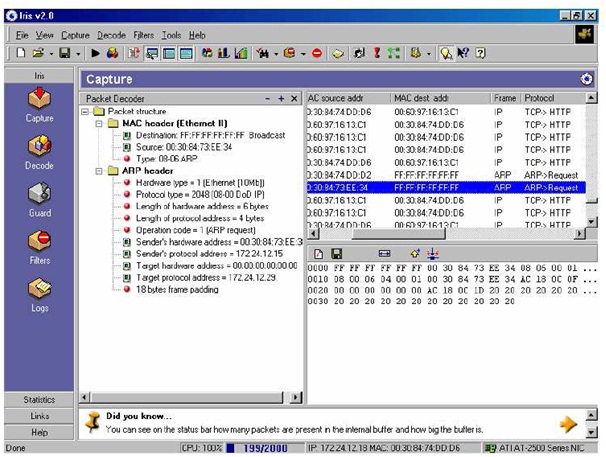Click the plus button in Packet Decoder header
The image size is (606, 457).
(281, 99)
